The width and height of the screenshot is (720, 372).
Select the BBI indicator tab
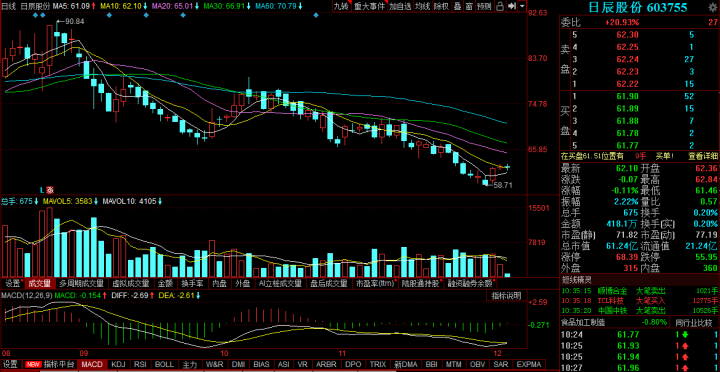(432, 365)
